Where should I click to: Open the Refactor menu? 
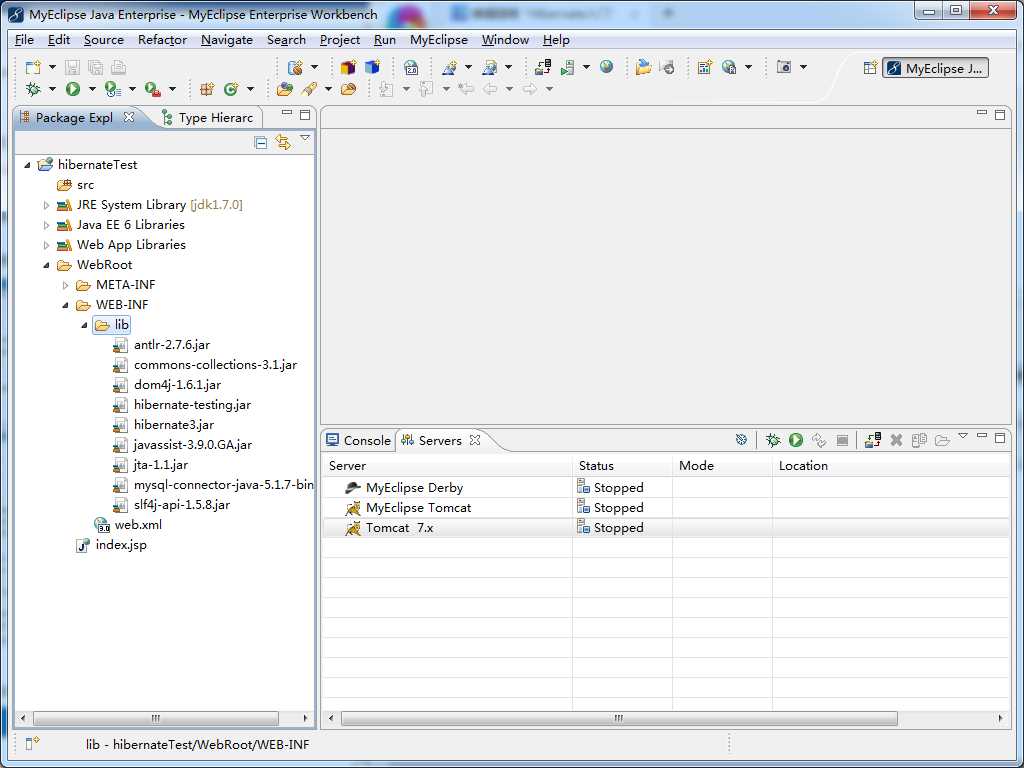pyautogui.click(x=163, y=40)
